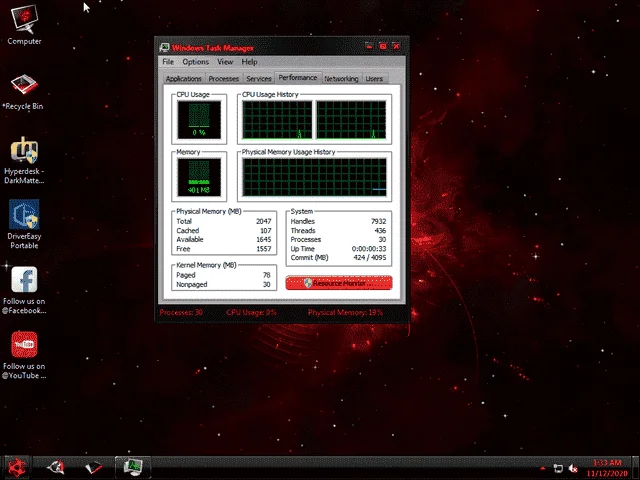This screenshot has width=640, height=480.
Task: Click the network tray icon
Action: click(x=558, y=468)
